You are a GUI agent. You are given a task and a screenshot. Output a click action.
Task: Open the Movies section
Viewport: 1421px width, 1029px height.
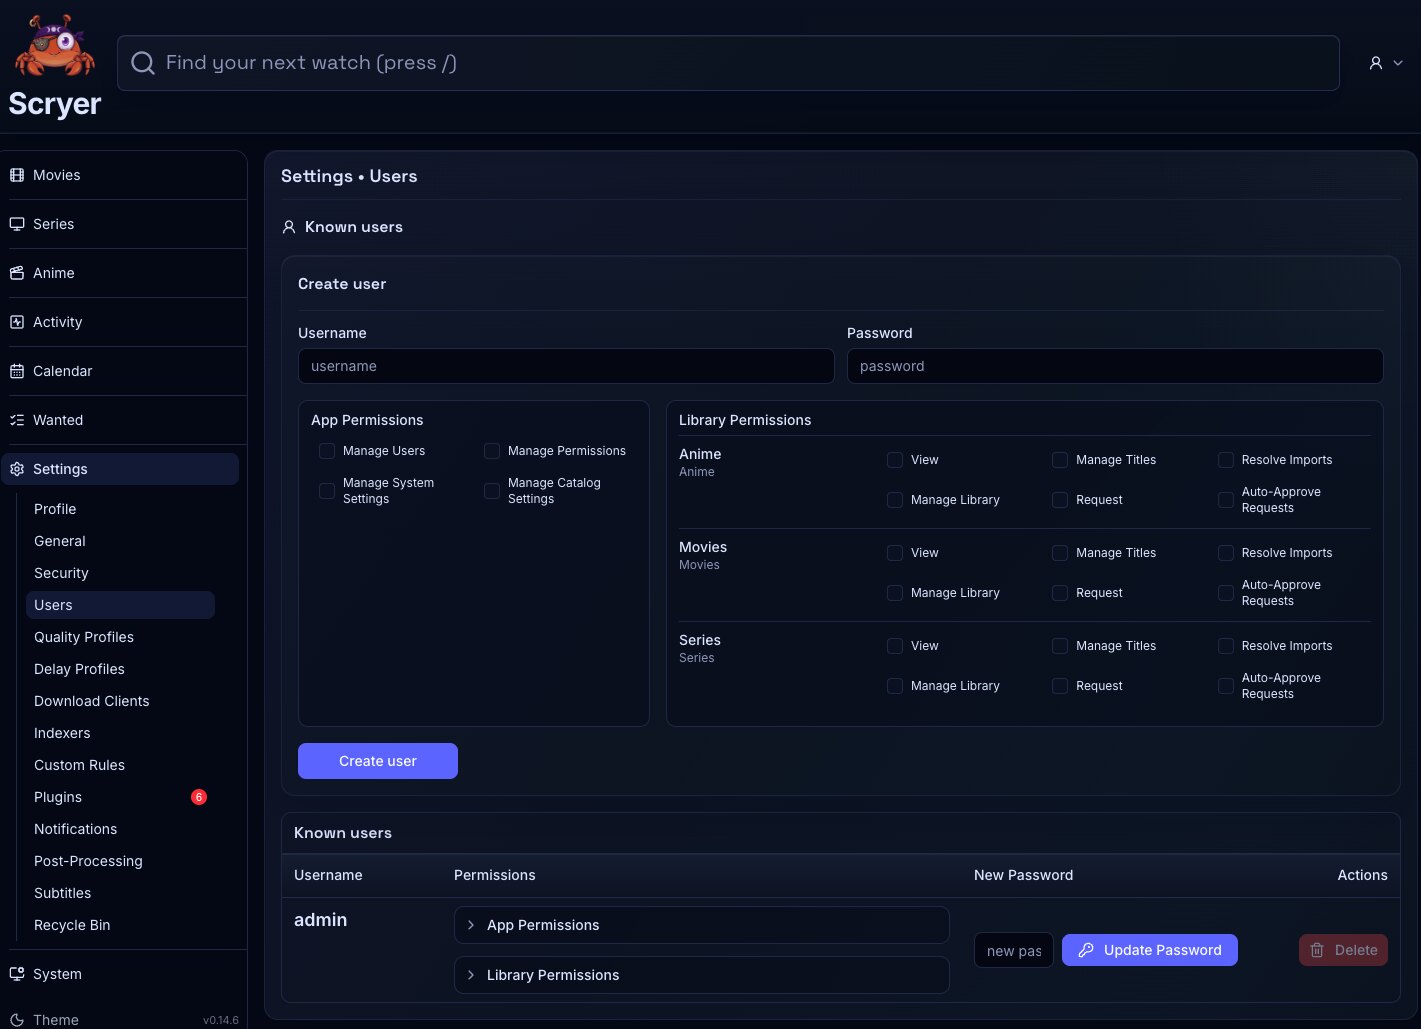[x=124, y=175]
